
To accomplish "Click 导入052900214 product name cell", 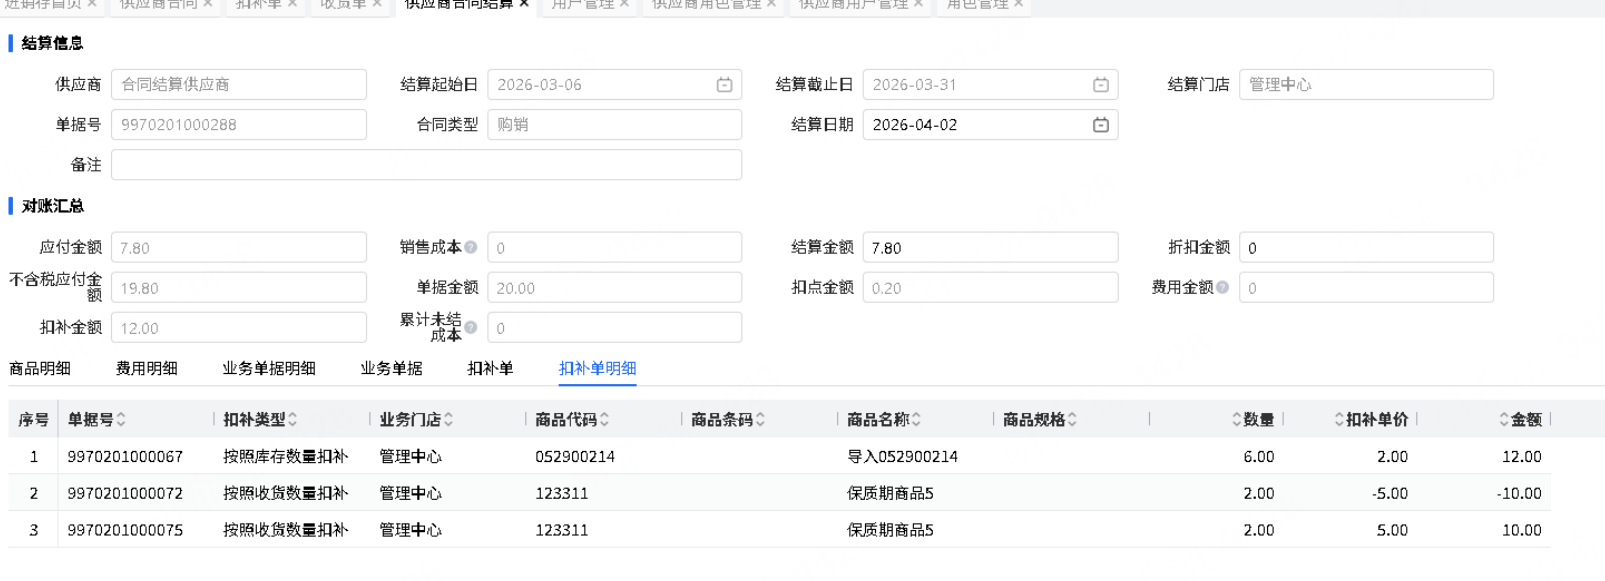I will 902,457.
